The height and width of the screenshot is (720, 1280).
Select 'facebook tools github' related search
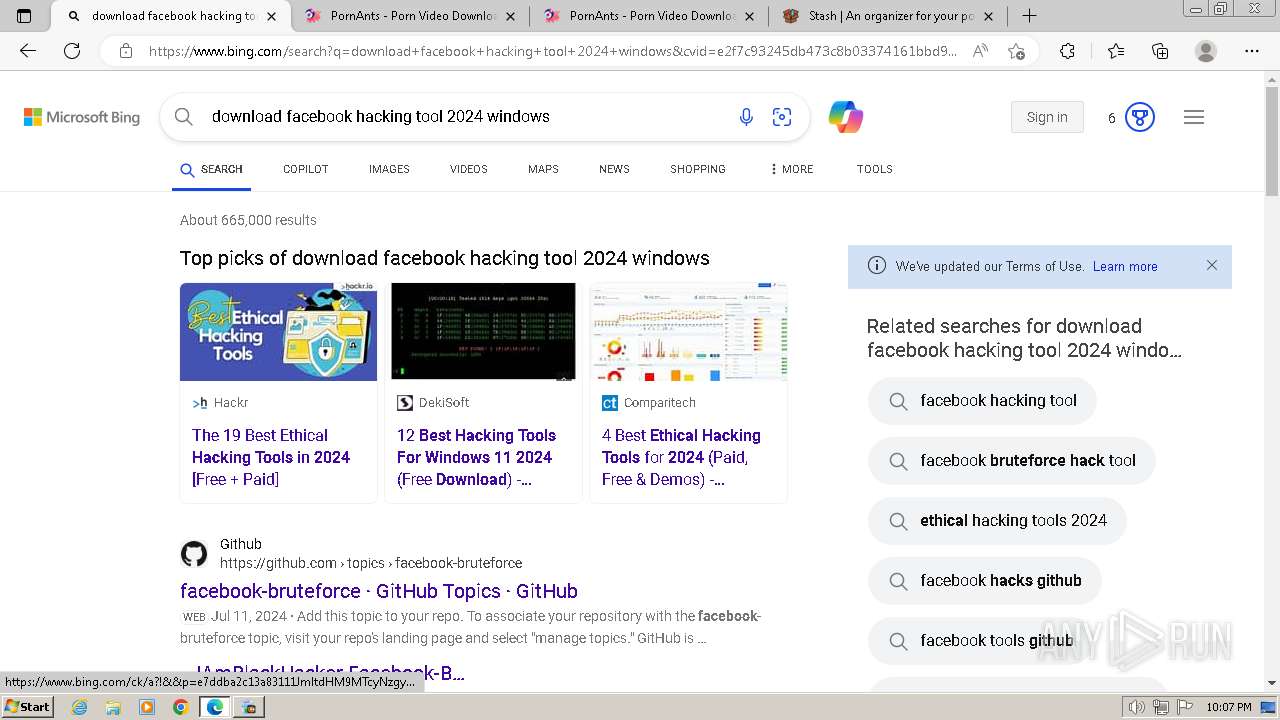point(980,641)
